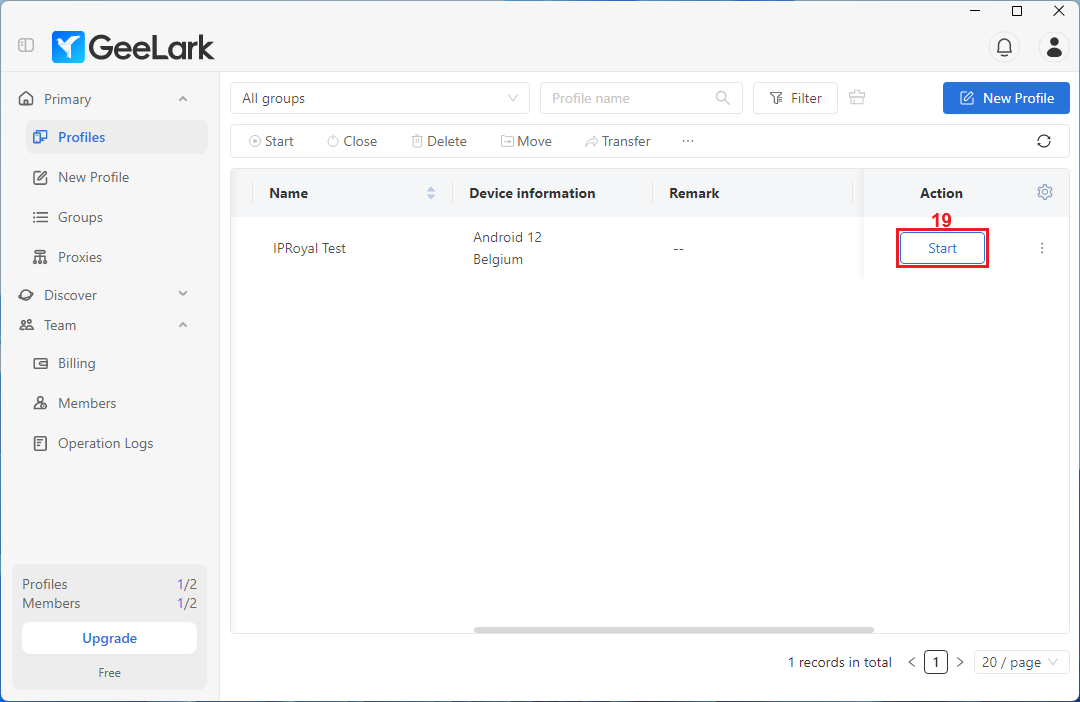
Task: Open the IPRoyal Test row options menu
Action: click(1042, 248)
